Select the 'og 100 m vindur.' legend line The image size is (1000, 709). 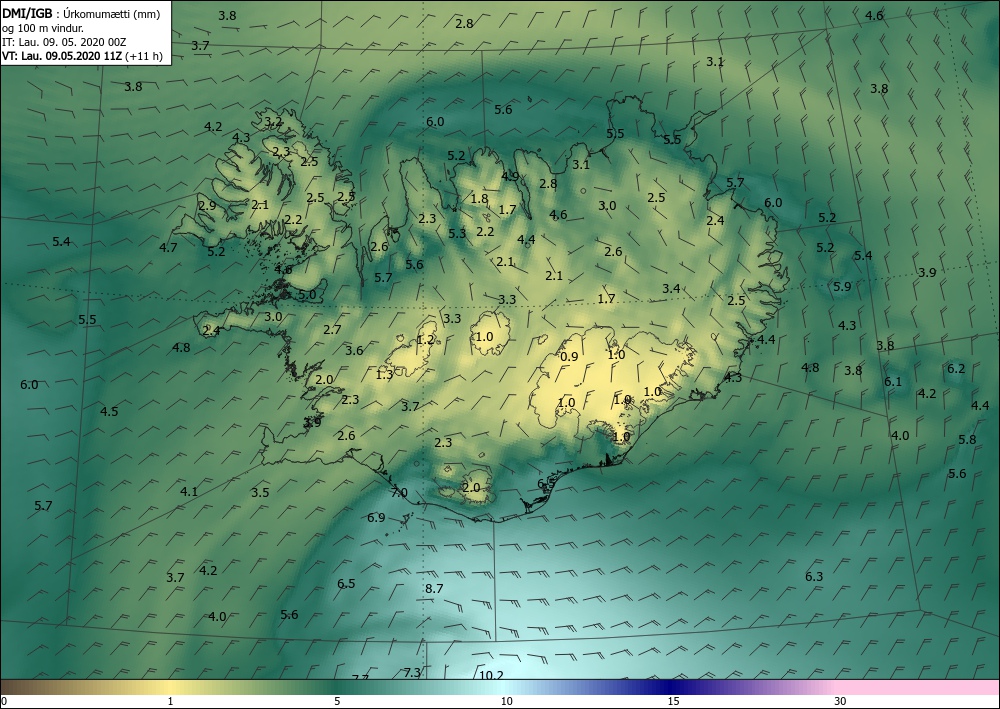tap(43, 28)
